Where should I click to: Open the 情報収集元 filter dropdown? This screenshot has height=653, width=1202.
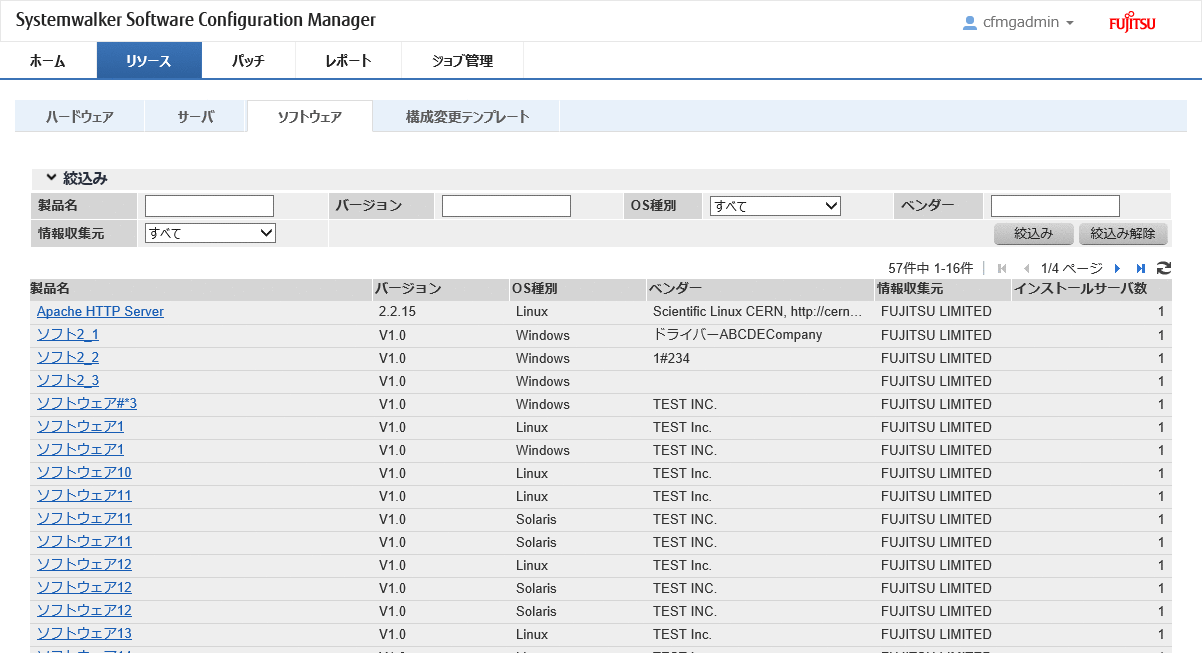click(x=210, y=233)
